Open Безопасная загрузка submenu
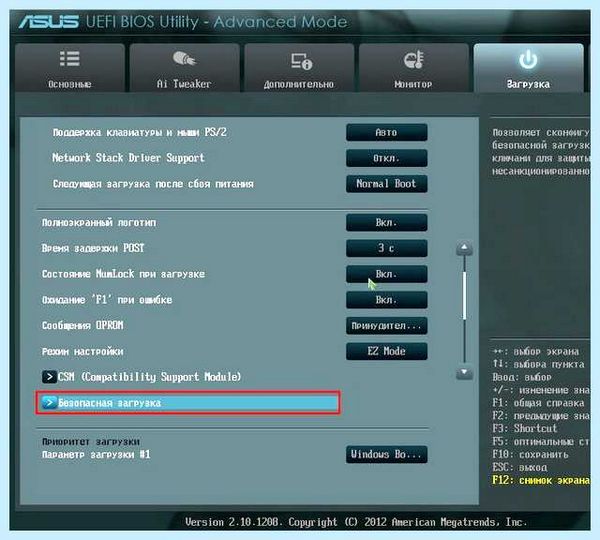600x540 pixels. click(x=188, y=403)
